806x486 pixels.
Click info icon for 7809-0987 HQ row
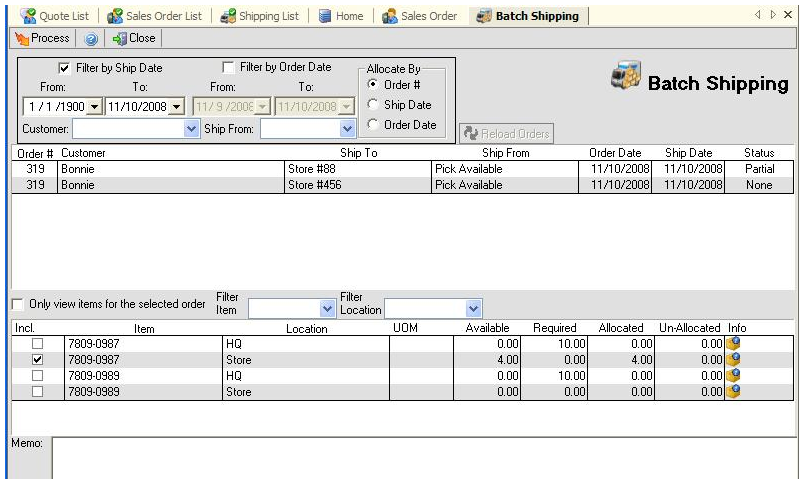735,343
